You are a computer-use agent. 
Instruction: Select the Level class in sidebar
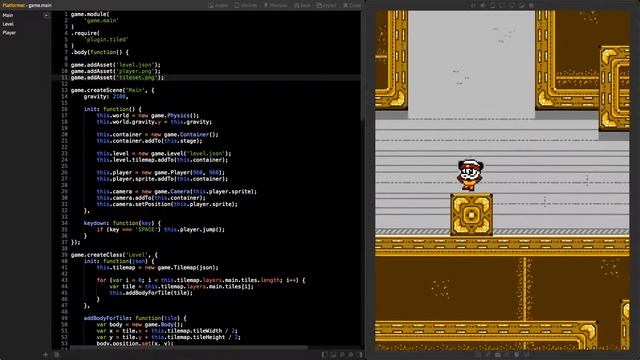[x=8, y=24]
